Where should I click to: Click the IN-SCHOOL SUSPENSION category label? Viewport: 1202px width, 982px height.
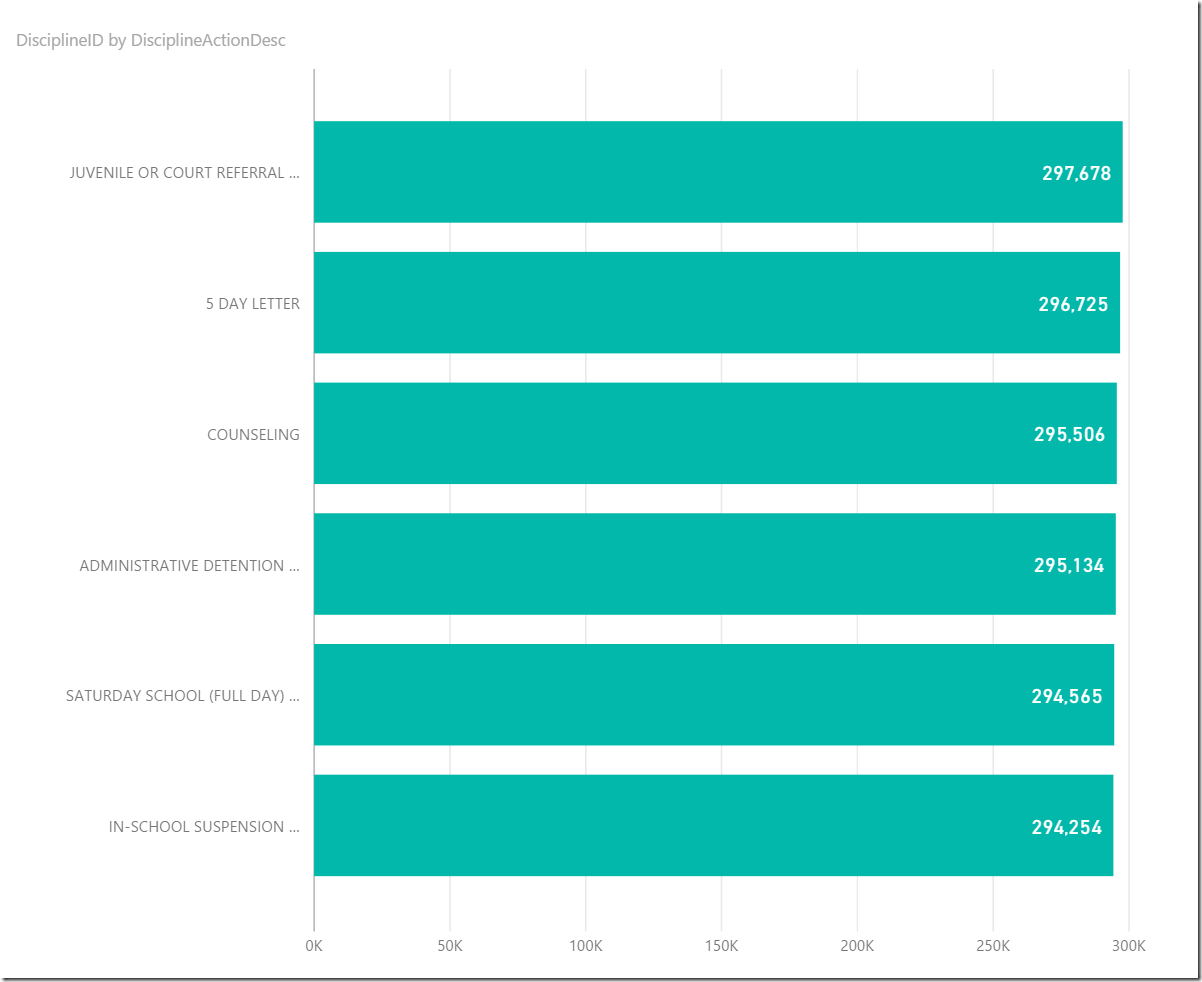coord(204,827)
